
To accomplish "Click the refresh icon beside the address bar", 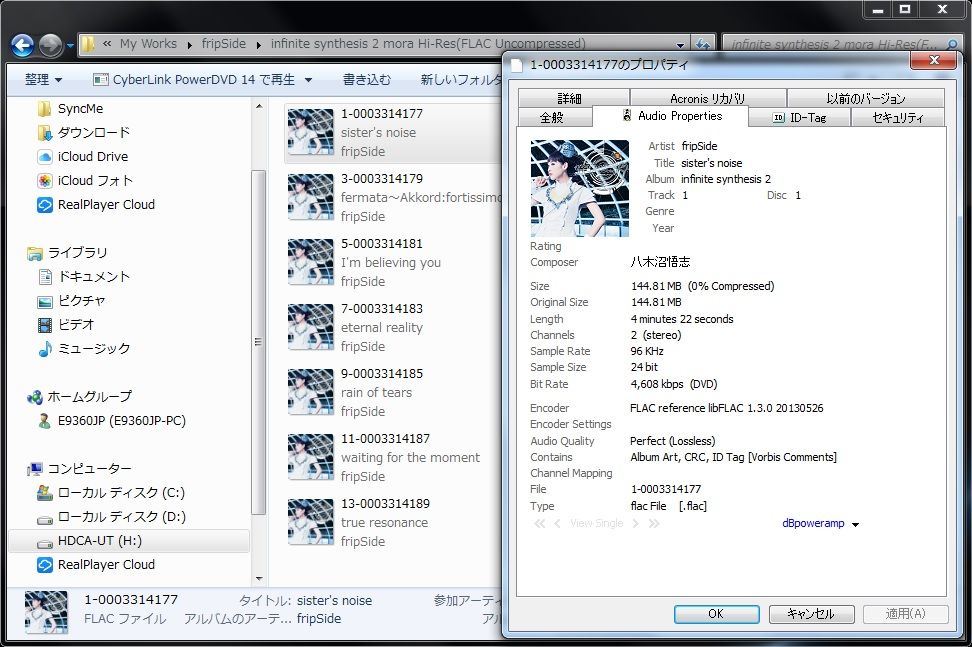I will [702, 45].
